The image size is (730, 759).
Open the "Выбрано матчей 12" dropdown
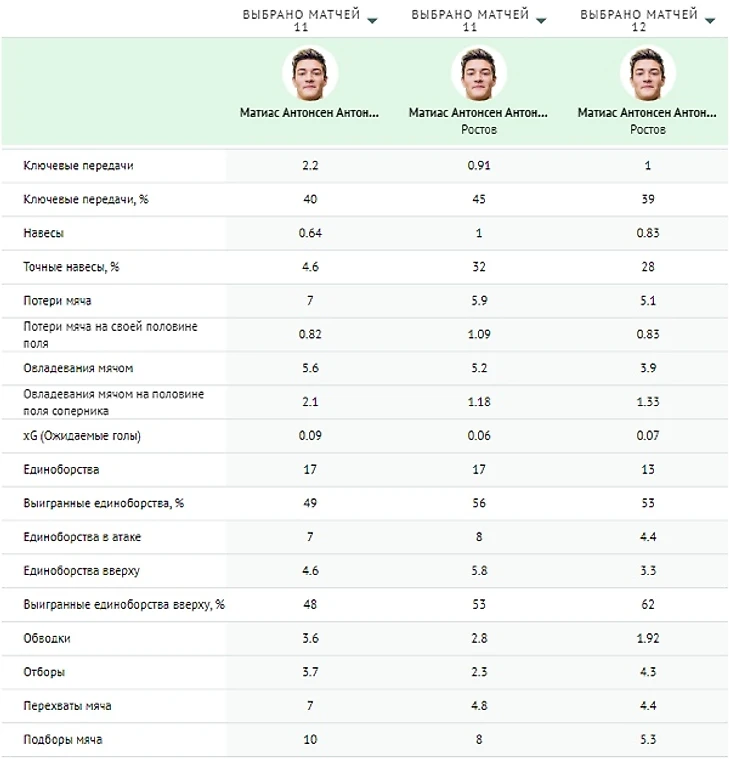(710, 20)
